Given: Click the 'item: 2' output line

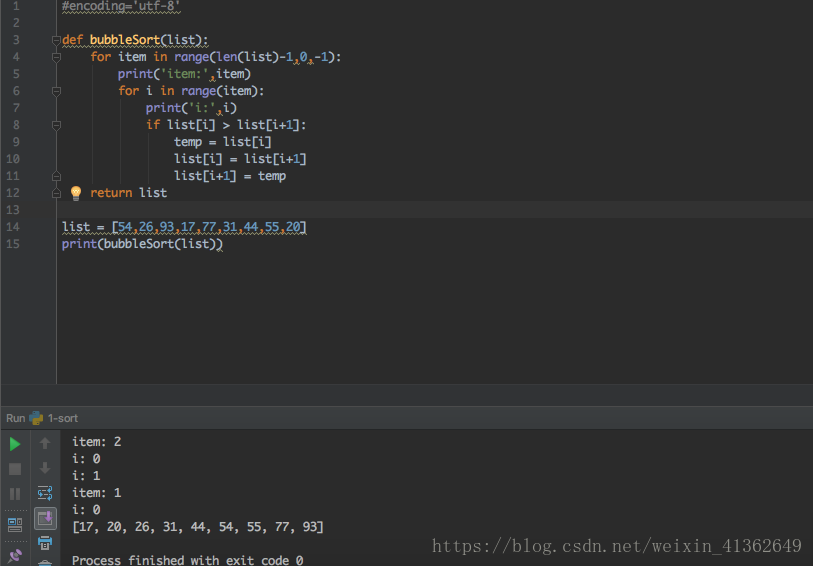Looking at the screenshot, I should [96, 442].
